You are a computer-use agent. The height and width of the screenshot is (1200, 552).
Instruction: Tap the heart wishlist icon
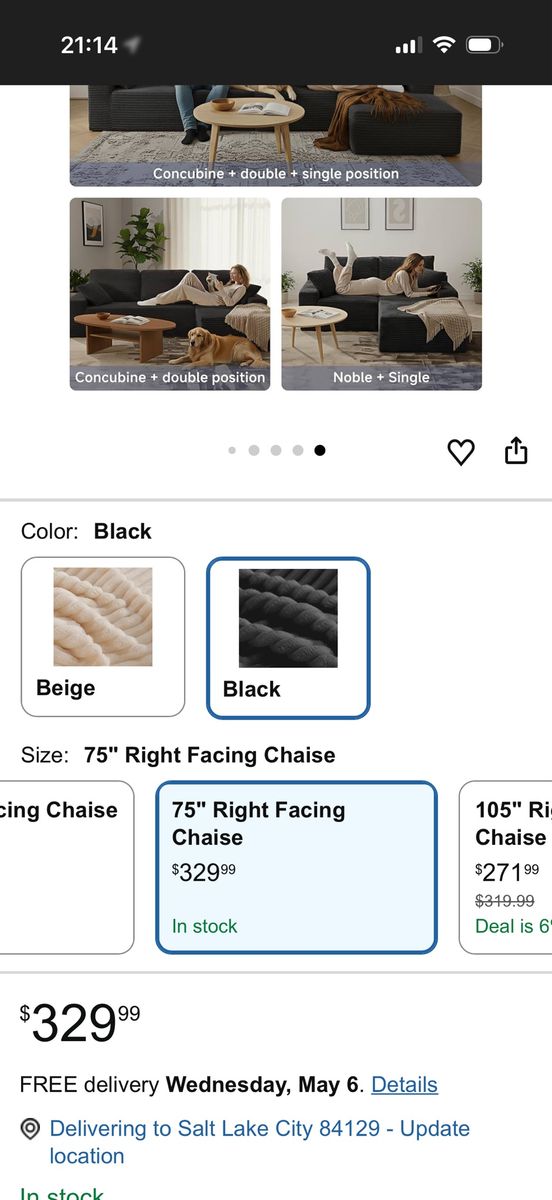[x=460, y=452]
